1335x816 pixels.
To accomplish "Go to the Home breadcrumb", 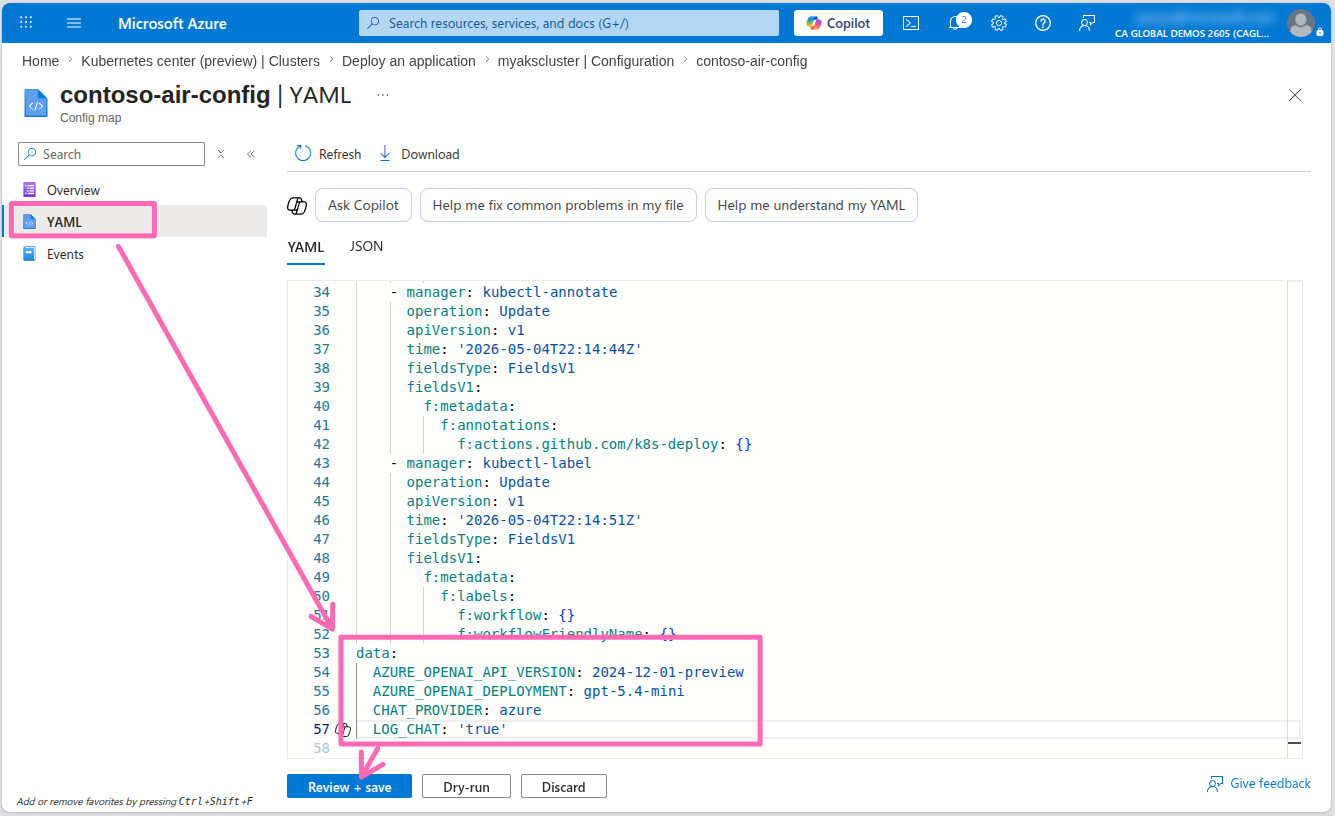I will tap(40, 61).
